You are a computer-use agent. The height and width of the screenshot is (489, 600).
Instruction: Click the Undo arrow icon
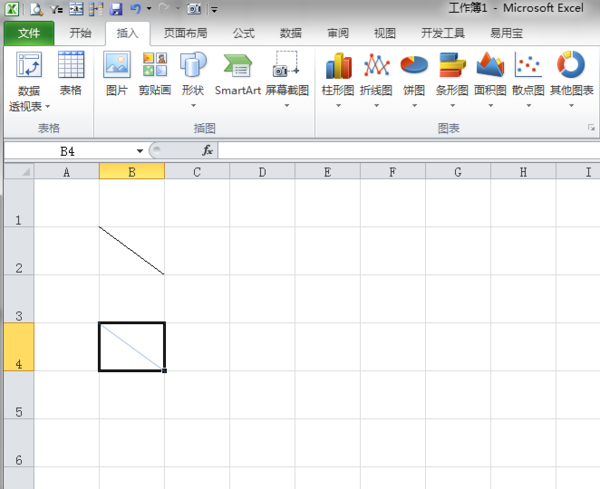134,9
